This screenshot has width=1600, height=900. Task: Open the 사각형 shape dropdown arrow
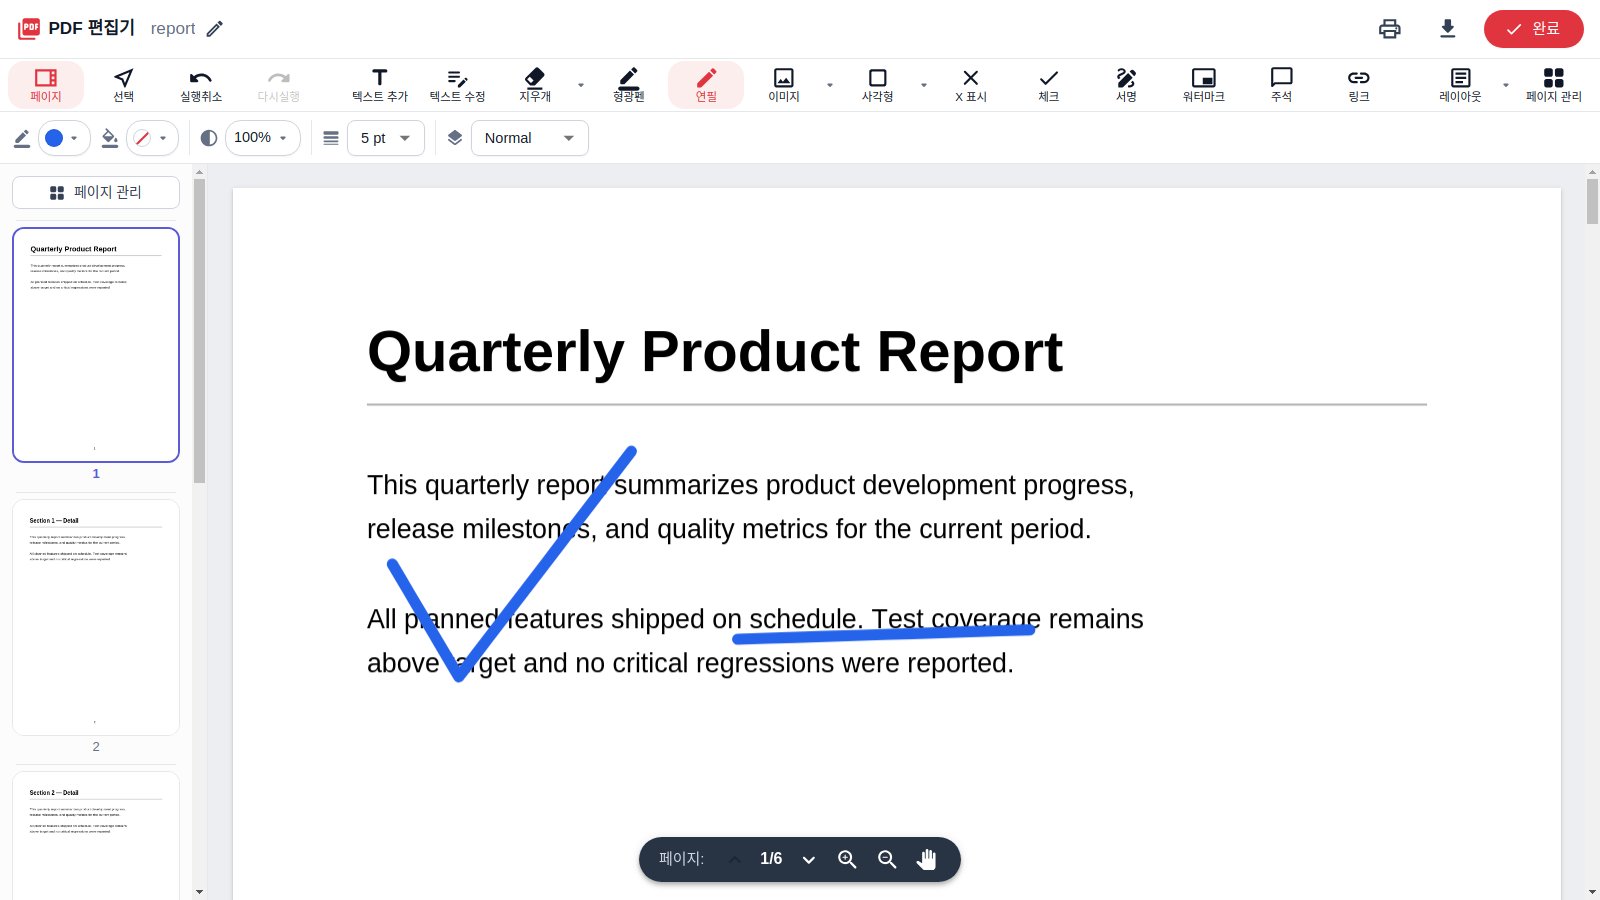tap(924, 85)
